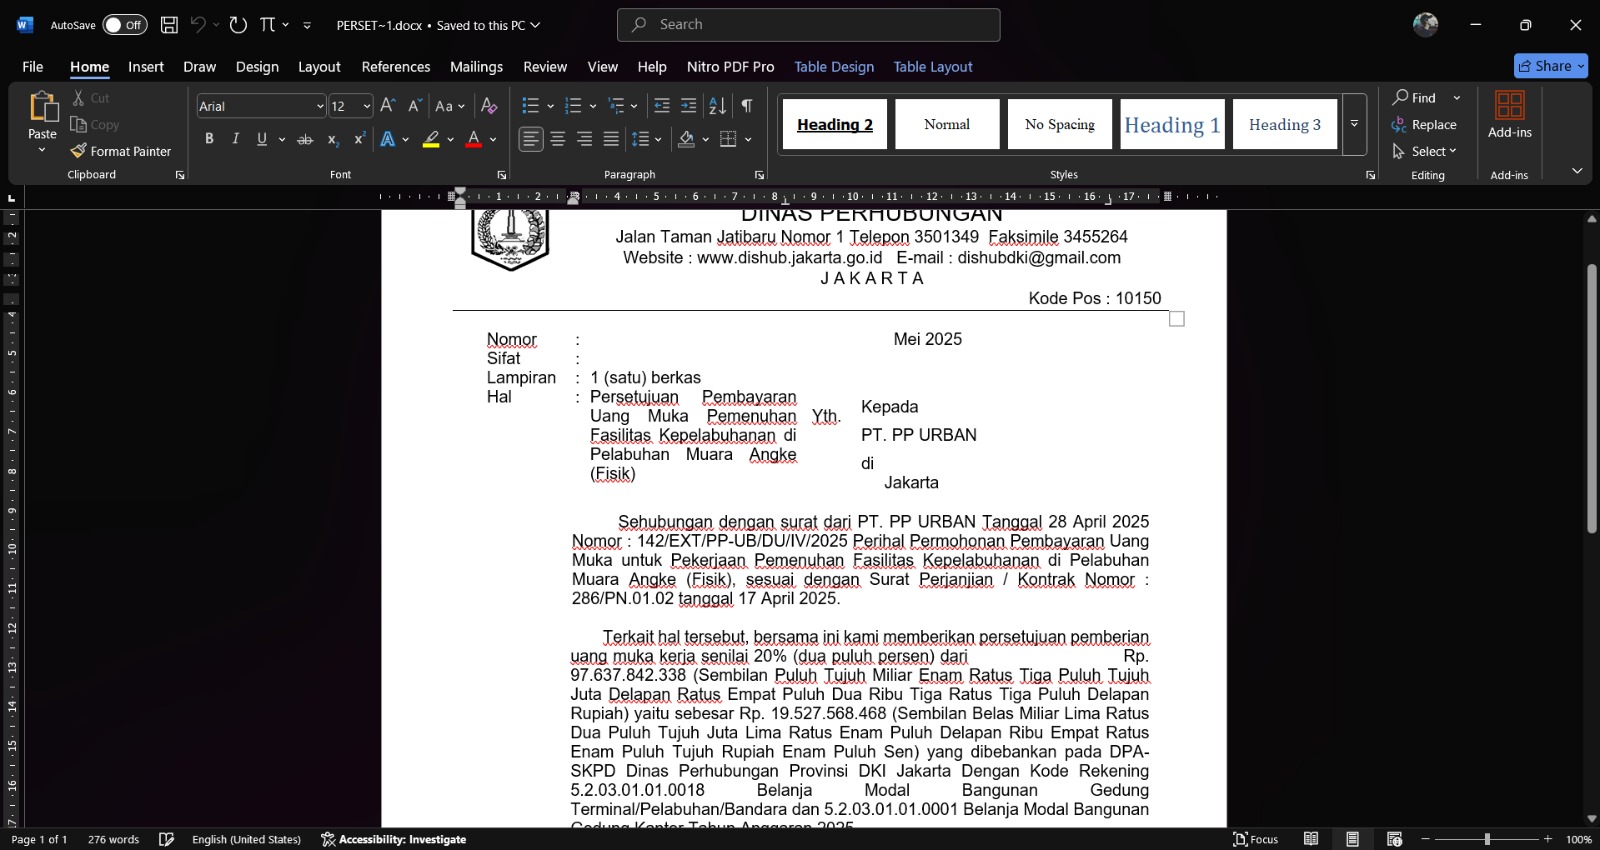Toggle Print Layout view button
This screenshot has height=850, width=1600.
(1352, 839)
